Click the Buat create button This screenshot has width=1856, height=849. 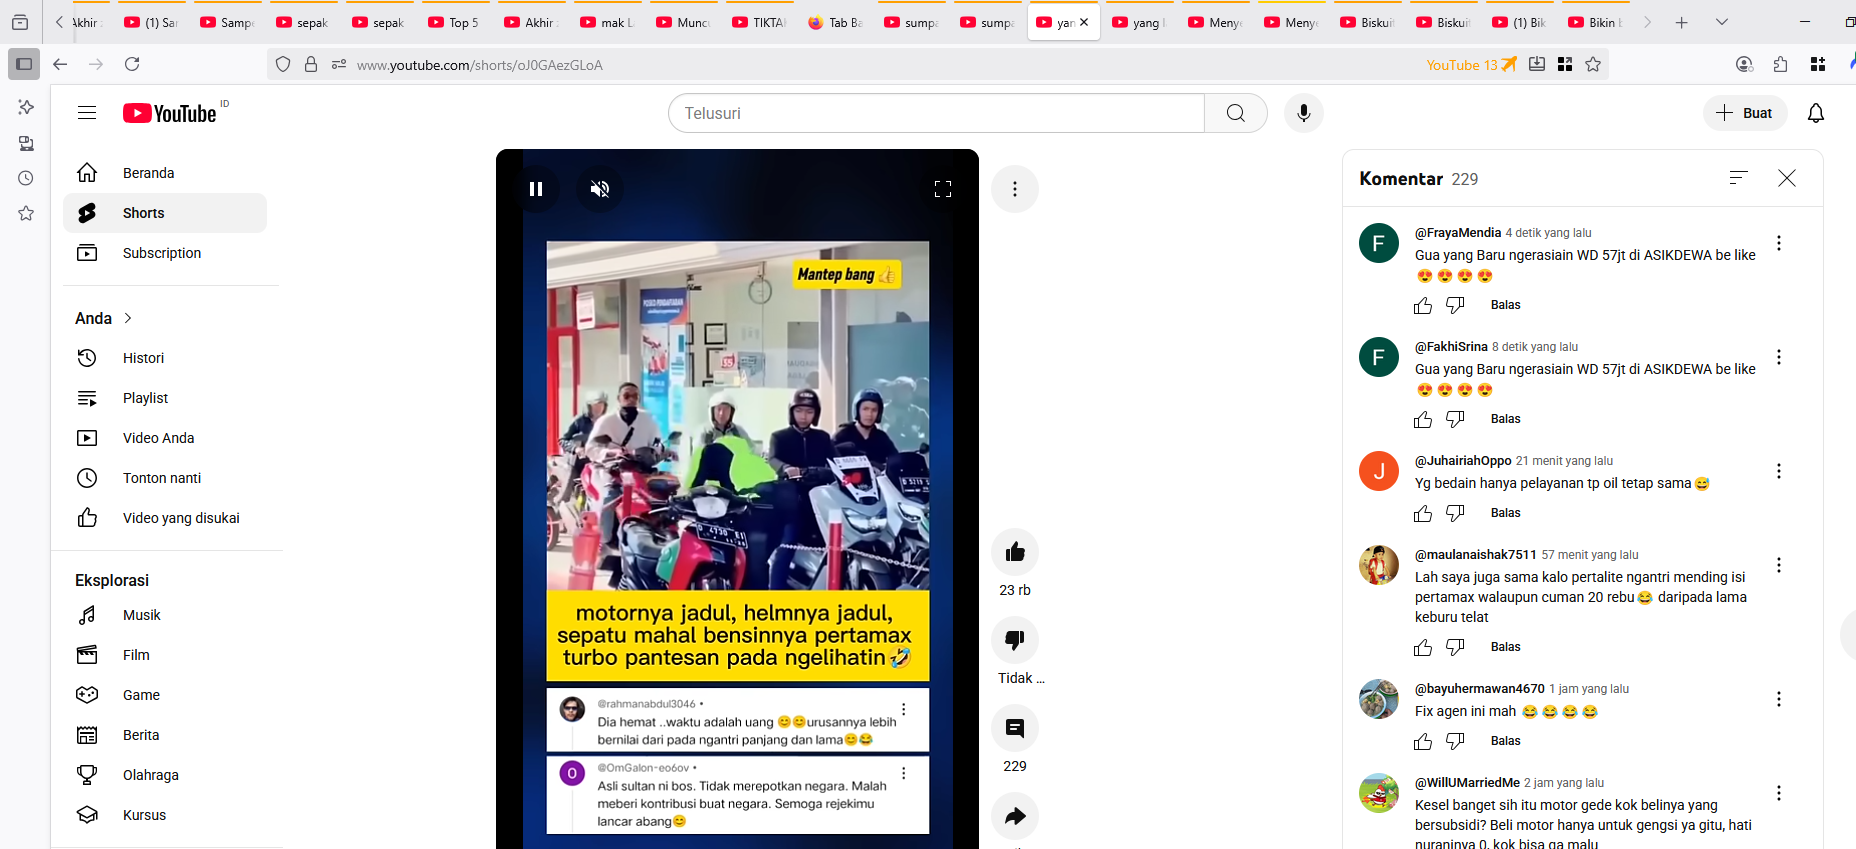[1744, 113]
